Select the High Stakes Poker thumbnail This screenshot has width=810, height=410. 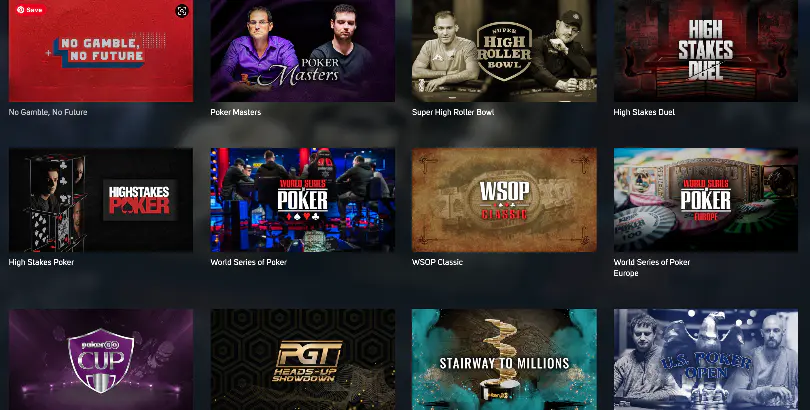[101, 200]
